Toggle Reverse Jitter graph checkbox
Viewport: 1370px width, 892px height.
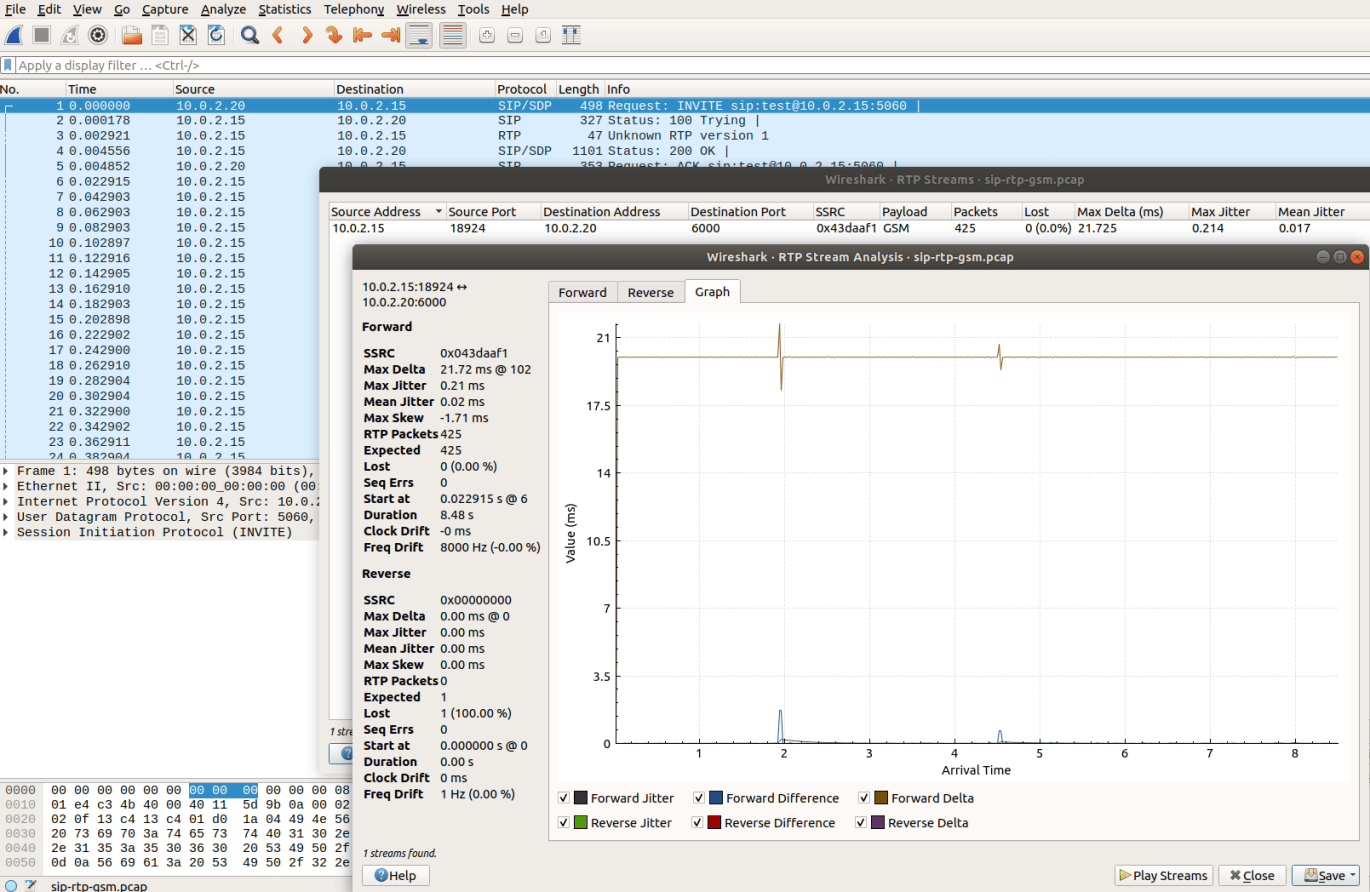[564, 822]
